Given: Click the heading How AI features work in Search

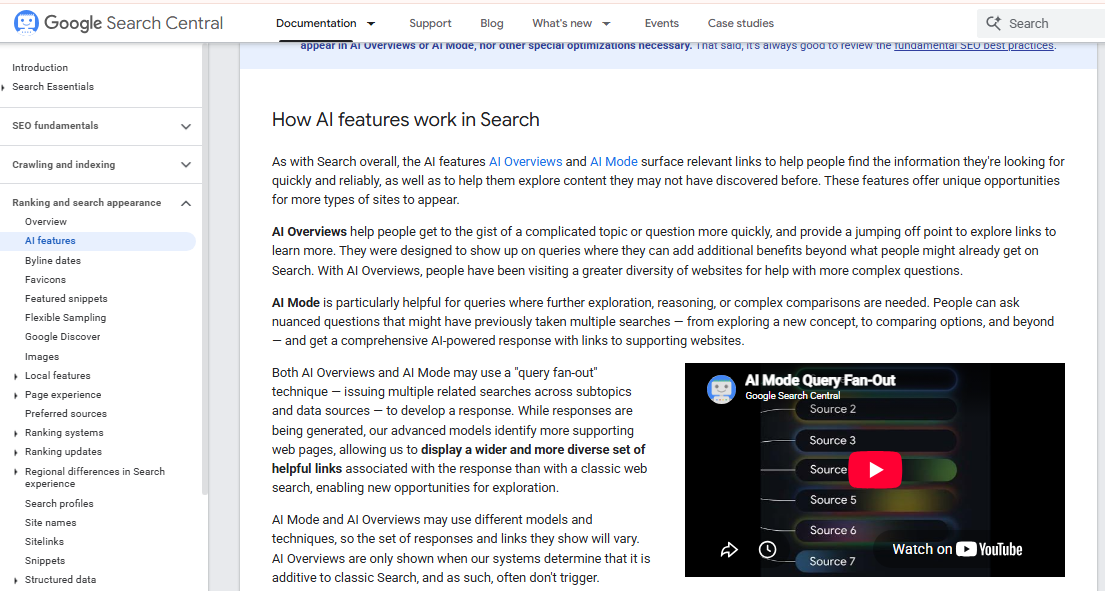Looking at the screenshot, I should pyautogui.click(x=406, y=120).
